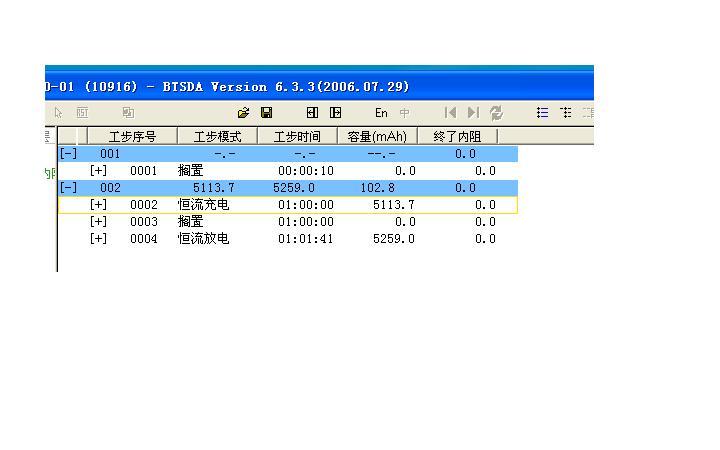Click value 5259.0 in cycle 002 row
The width and height of the screenshot is (720, 450).
pyautogui.click(x=294, y=188)
